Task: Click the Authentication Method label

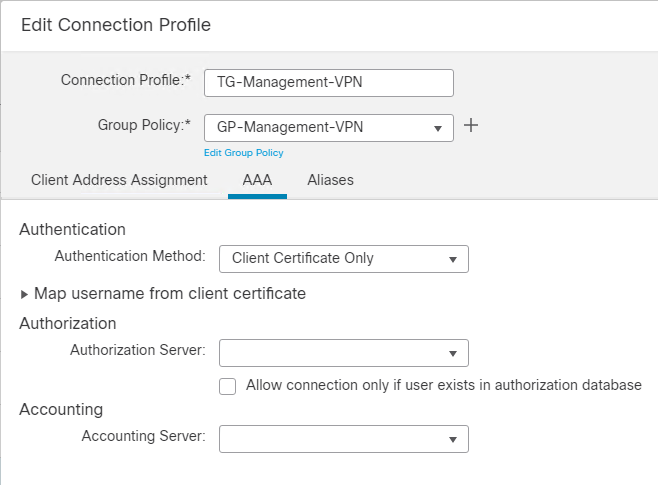Action: point(130,256)
